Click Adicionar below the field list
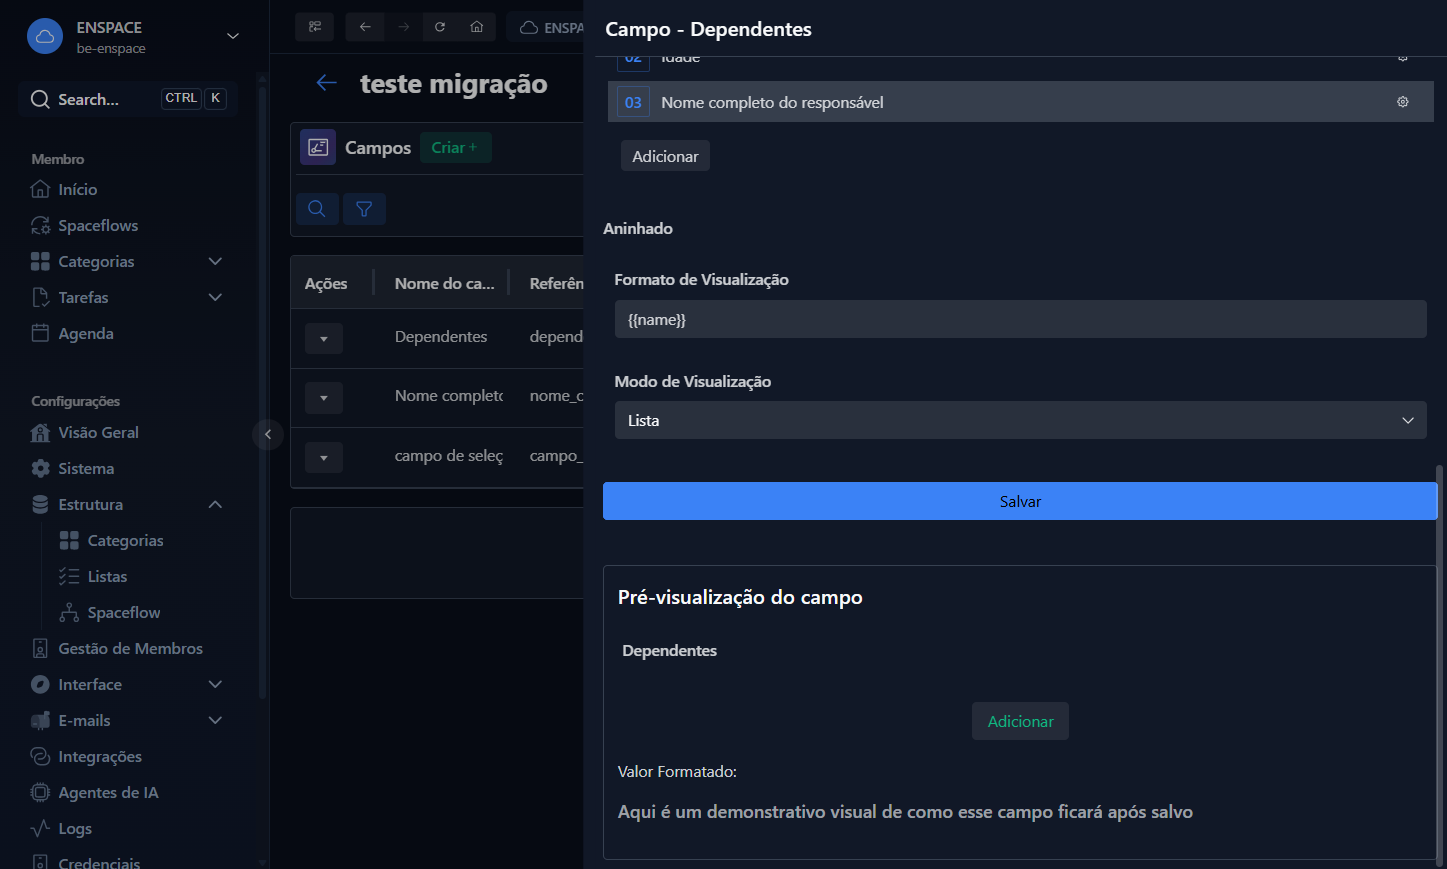The width and height of the screenshot is (1447, 869). coord(665,156)
